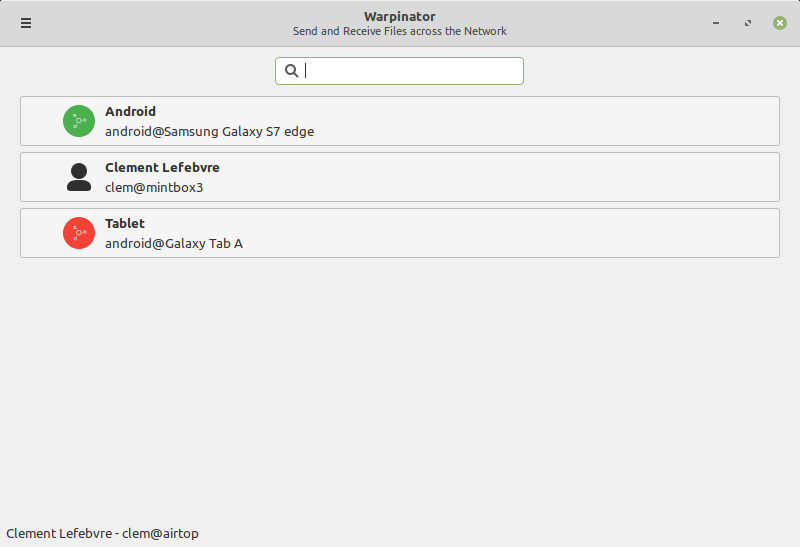Click empty space right of Android row
Viewport: 800px width, 547px height.
[x=550, y=121]
